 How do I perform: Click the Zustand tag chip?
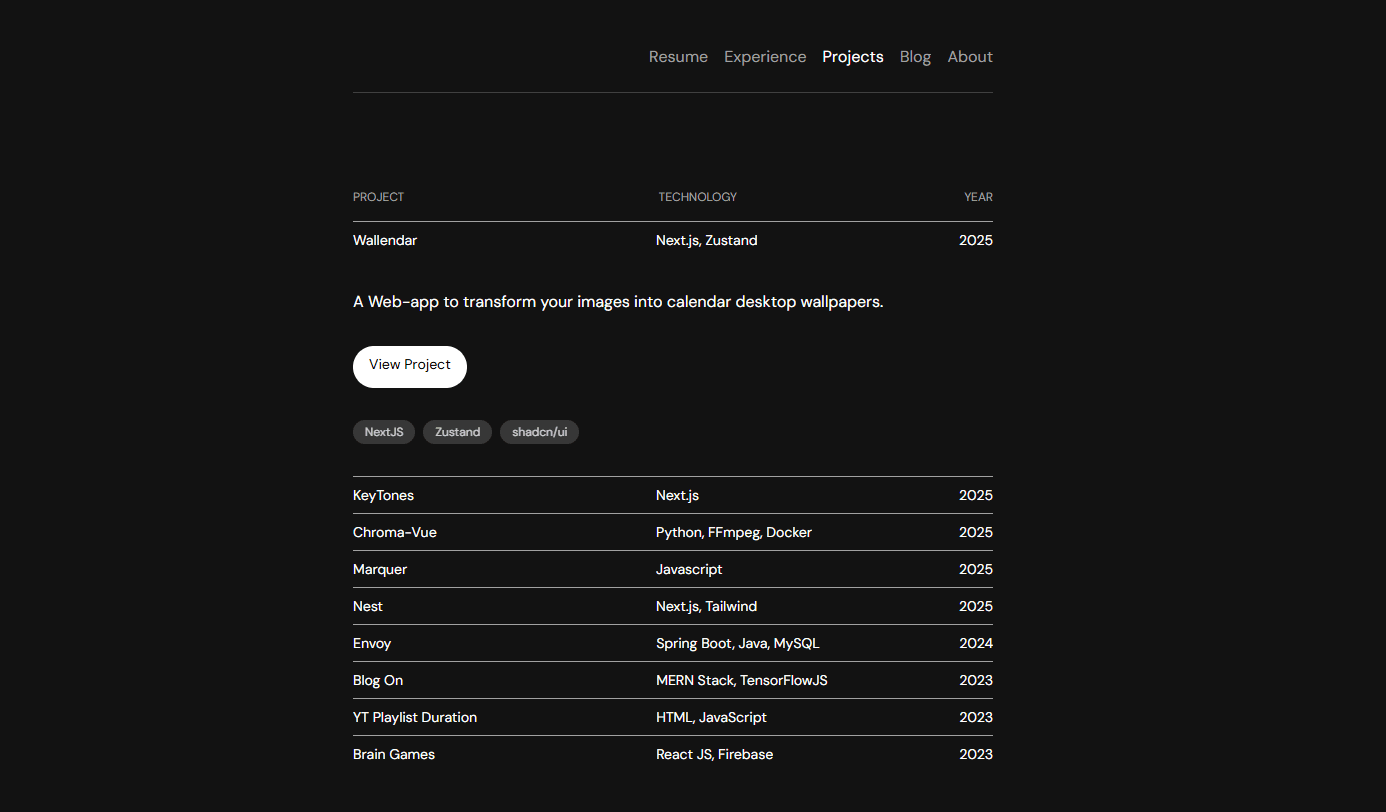coord(457,432)
